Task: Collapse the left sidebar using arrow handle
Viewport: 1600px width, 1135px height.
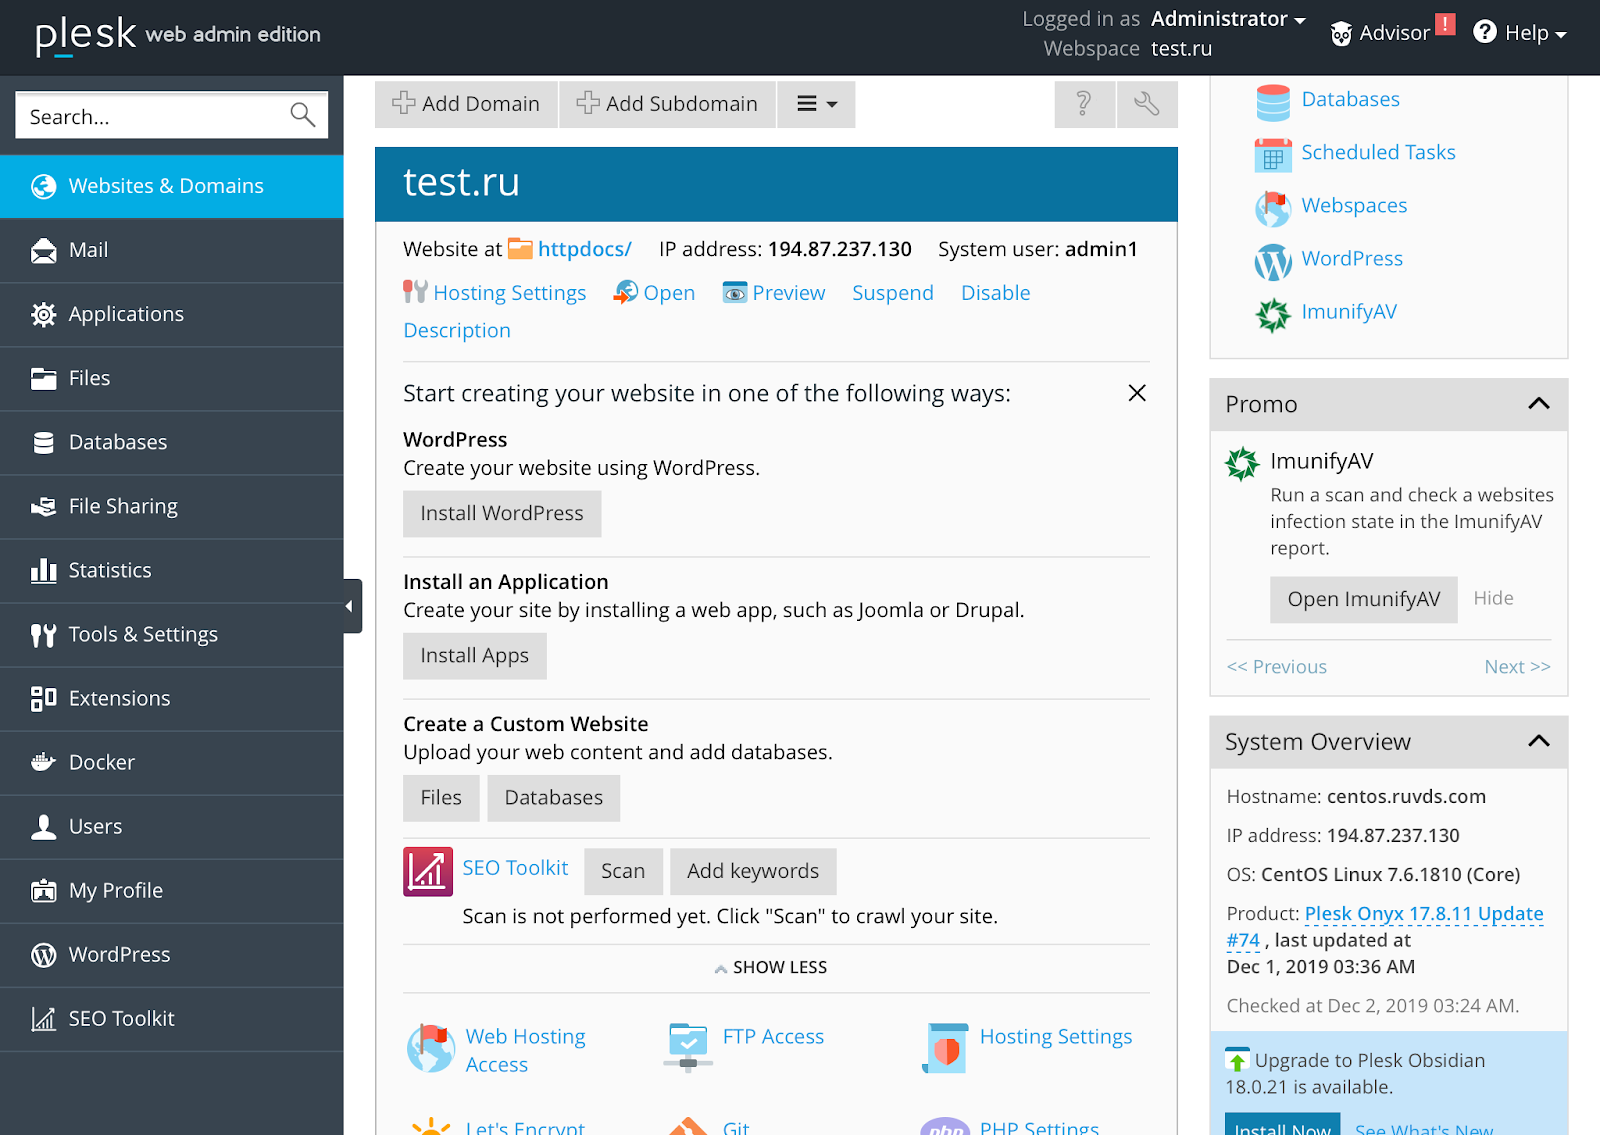Action: click(349, 606)
